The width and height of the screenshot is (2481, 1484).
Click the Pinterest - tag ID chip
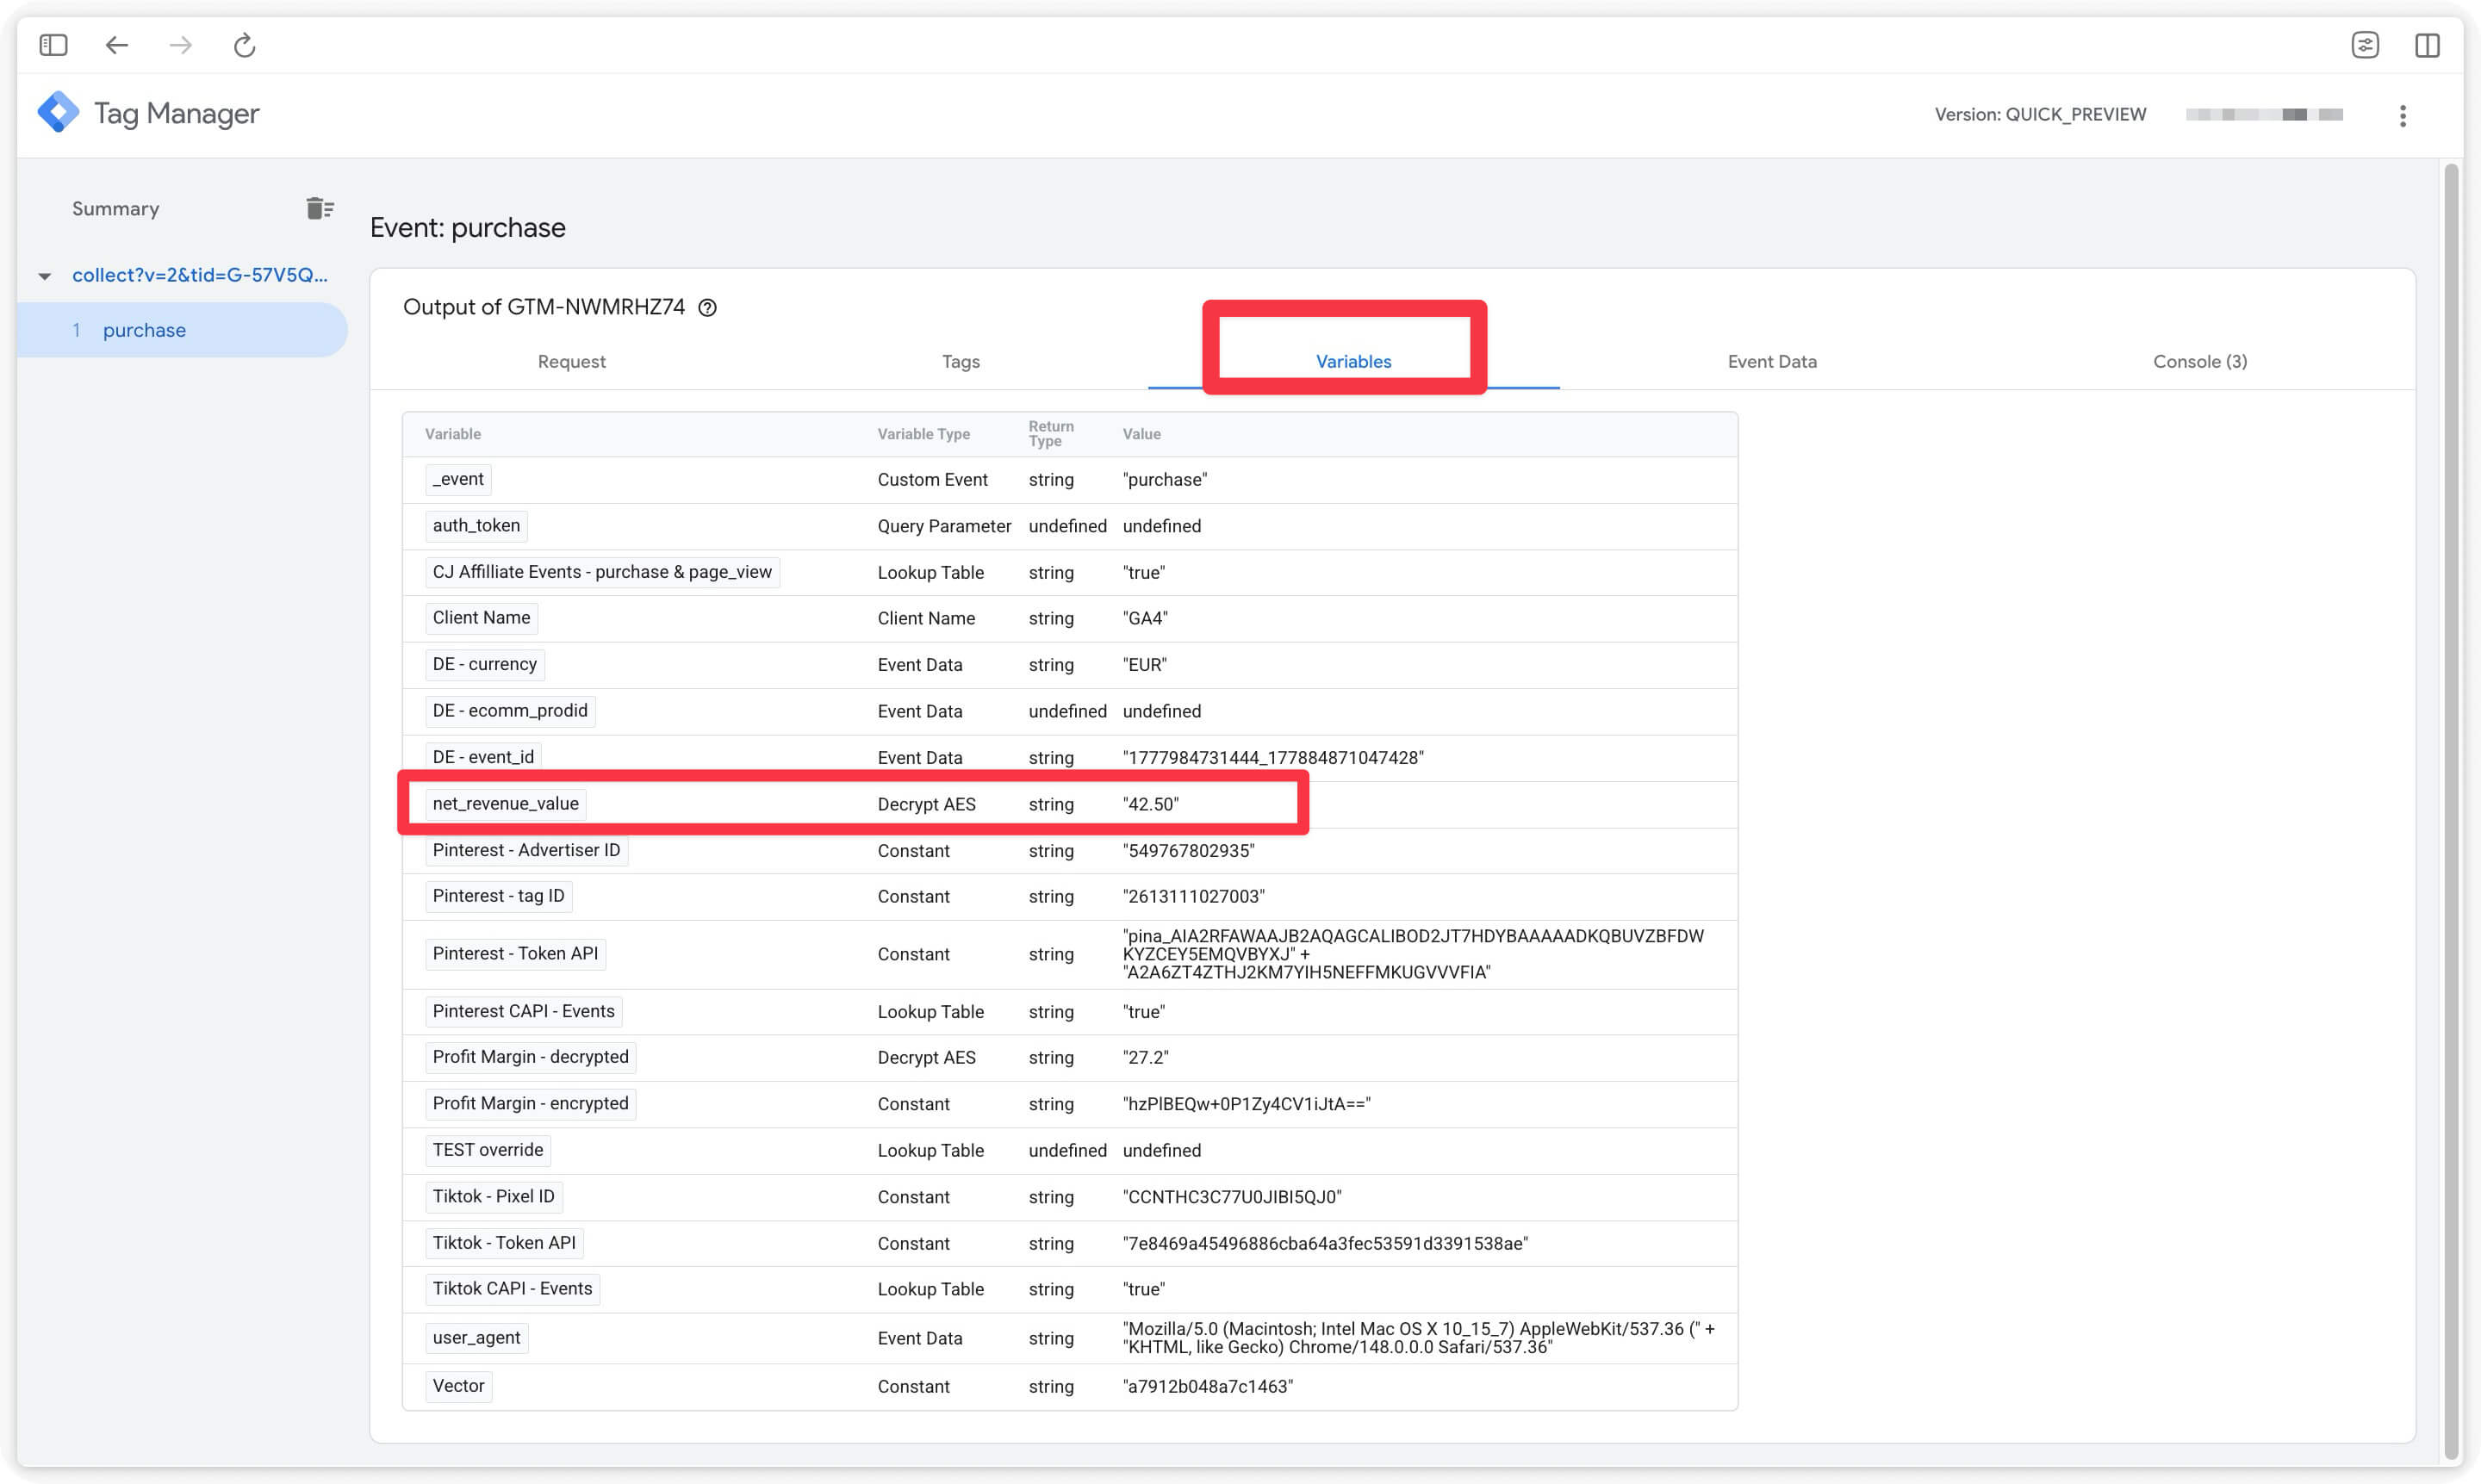498,896
